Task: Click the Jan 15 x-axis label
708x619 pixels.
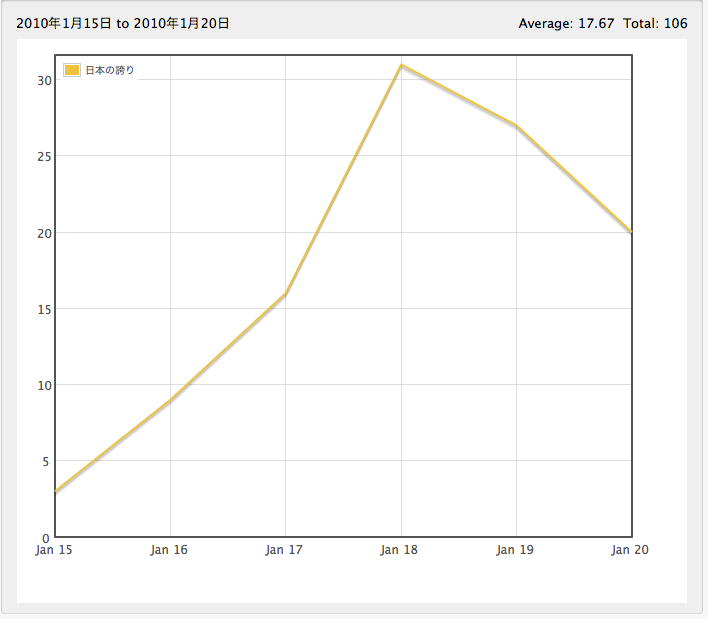Action: pyautogui.click(x=53, y=550)
